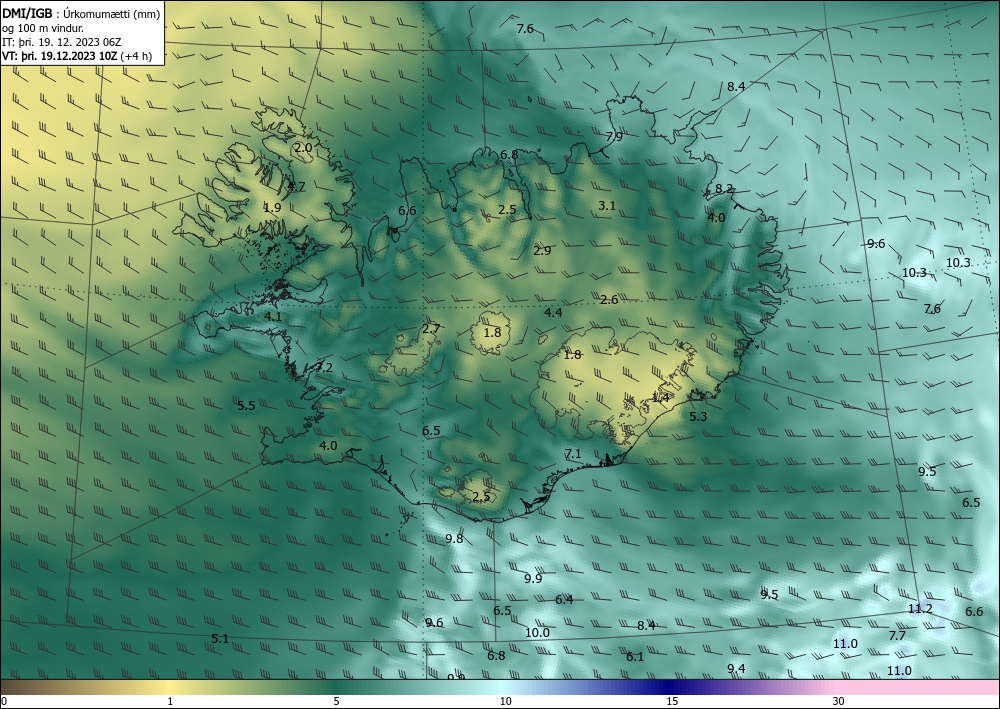Click the '15' label on the color scale
Viewport: 1000px width, 709px height.
tap(672, 702)
